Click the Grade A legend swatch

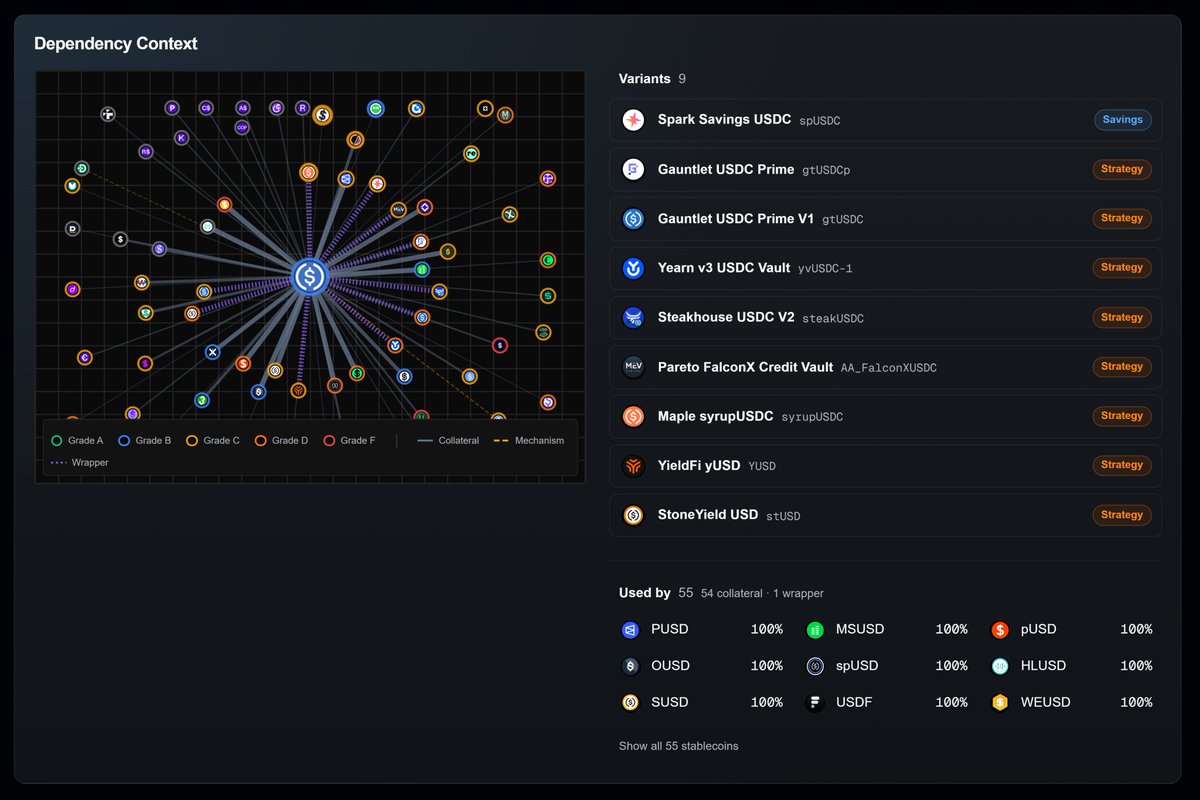tap(57, 440)
